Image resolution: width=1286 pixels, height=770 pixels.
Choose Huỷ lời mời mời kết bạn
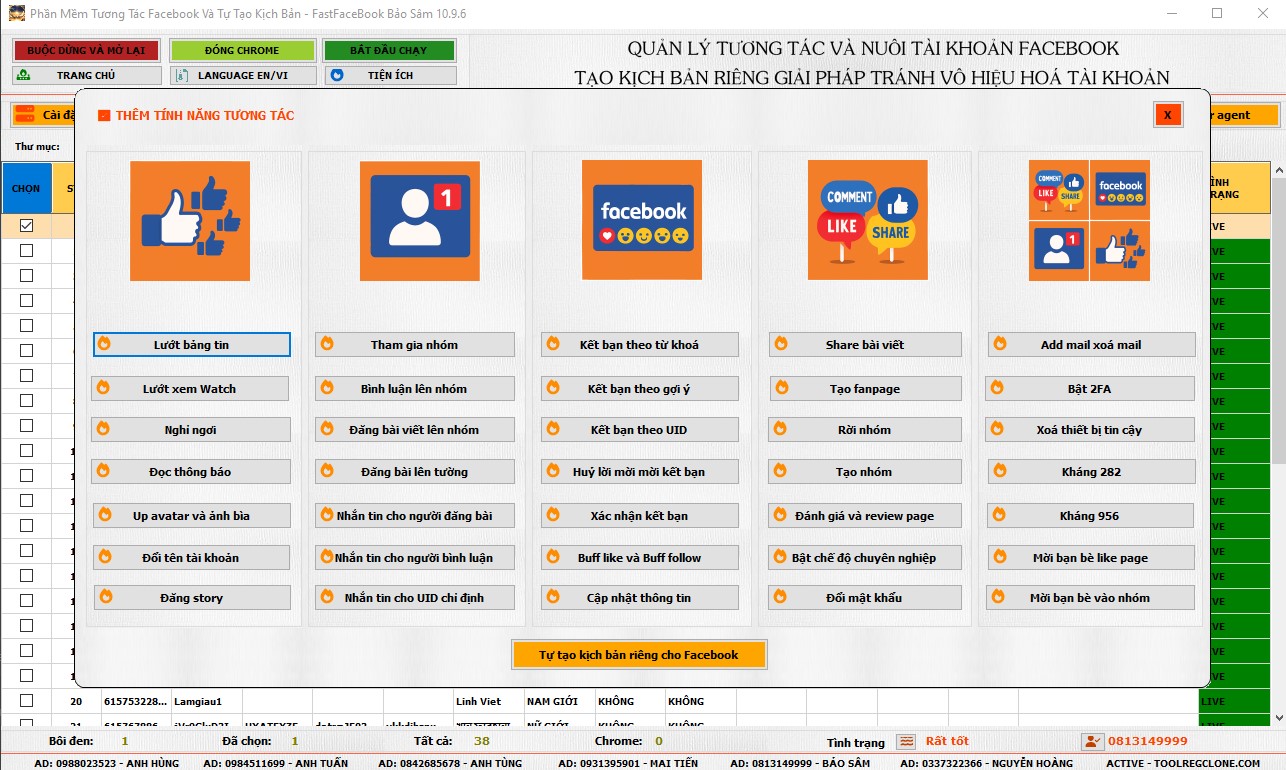coord(640,472)
